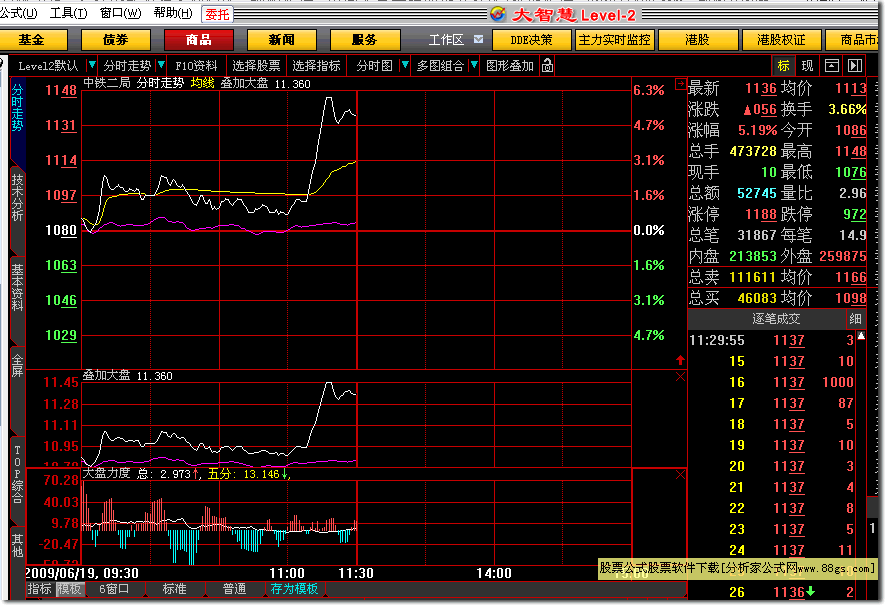Select the 6窗口 bottom tab
The width and height of the screenshot is (888, 607).
click(x=114, y=589)
